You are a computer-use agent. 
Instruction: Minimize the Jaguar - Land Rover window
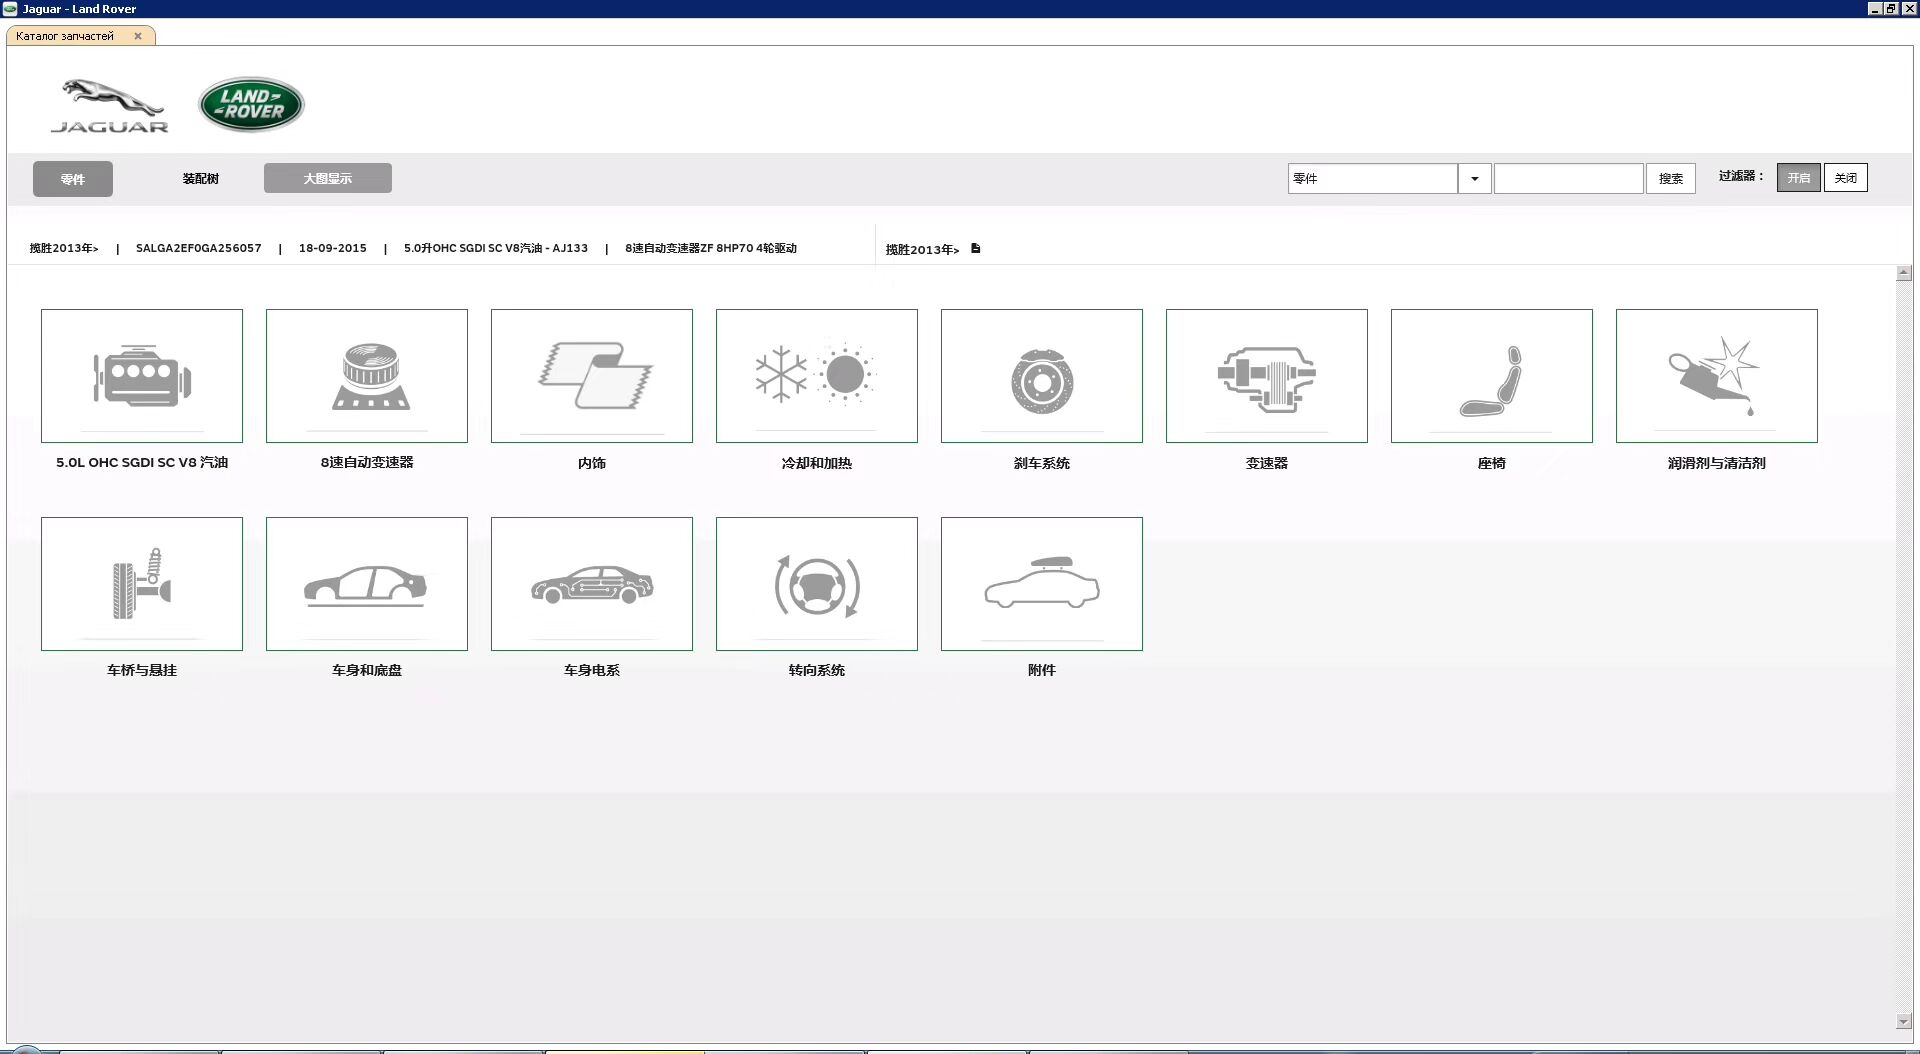pos(1875,8)
